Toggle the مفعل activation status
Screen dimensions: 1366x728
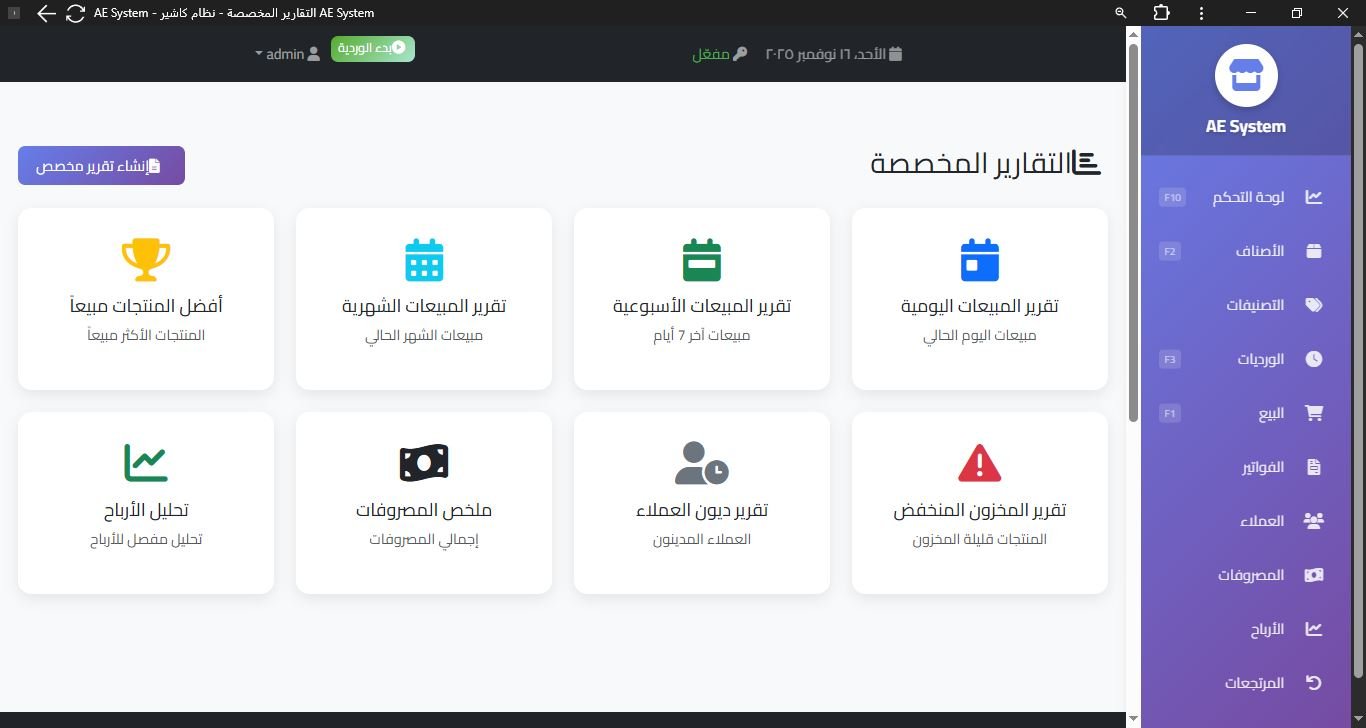pyautogui.click(x=719, y=54)
